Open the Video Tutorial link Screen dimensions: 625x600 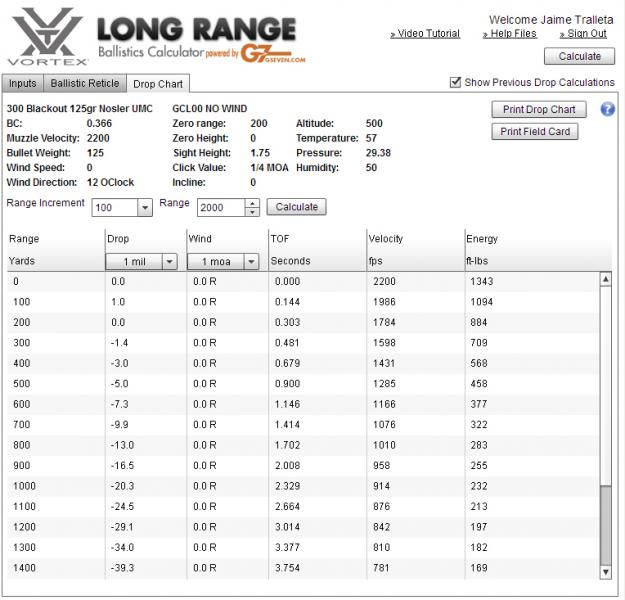tap(425, 34)
